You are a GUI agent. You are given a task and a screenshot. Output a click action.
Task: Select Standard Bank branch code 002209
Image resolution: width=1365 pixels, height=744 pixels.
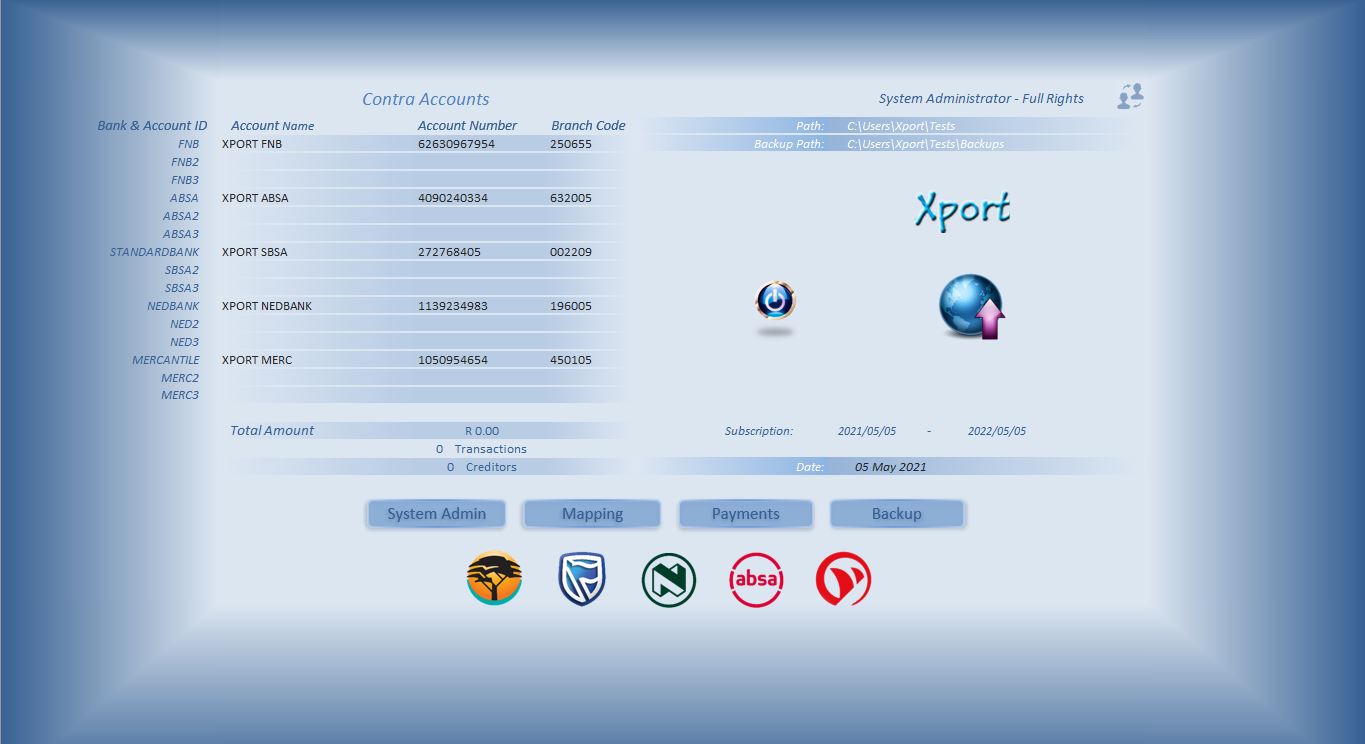coord(571,252)
